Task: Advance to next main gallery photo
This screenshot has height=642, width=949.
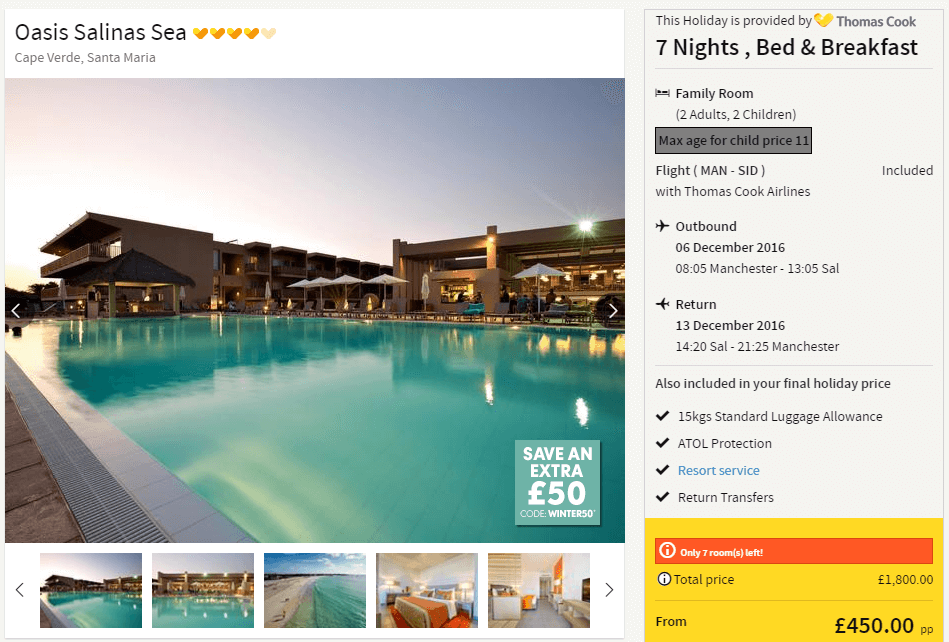Action: click(613, 311)
